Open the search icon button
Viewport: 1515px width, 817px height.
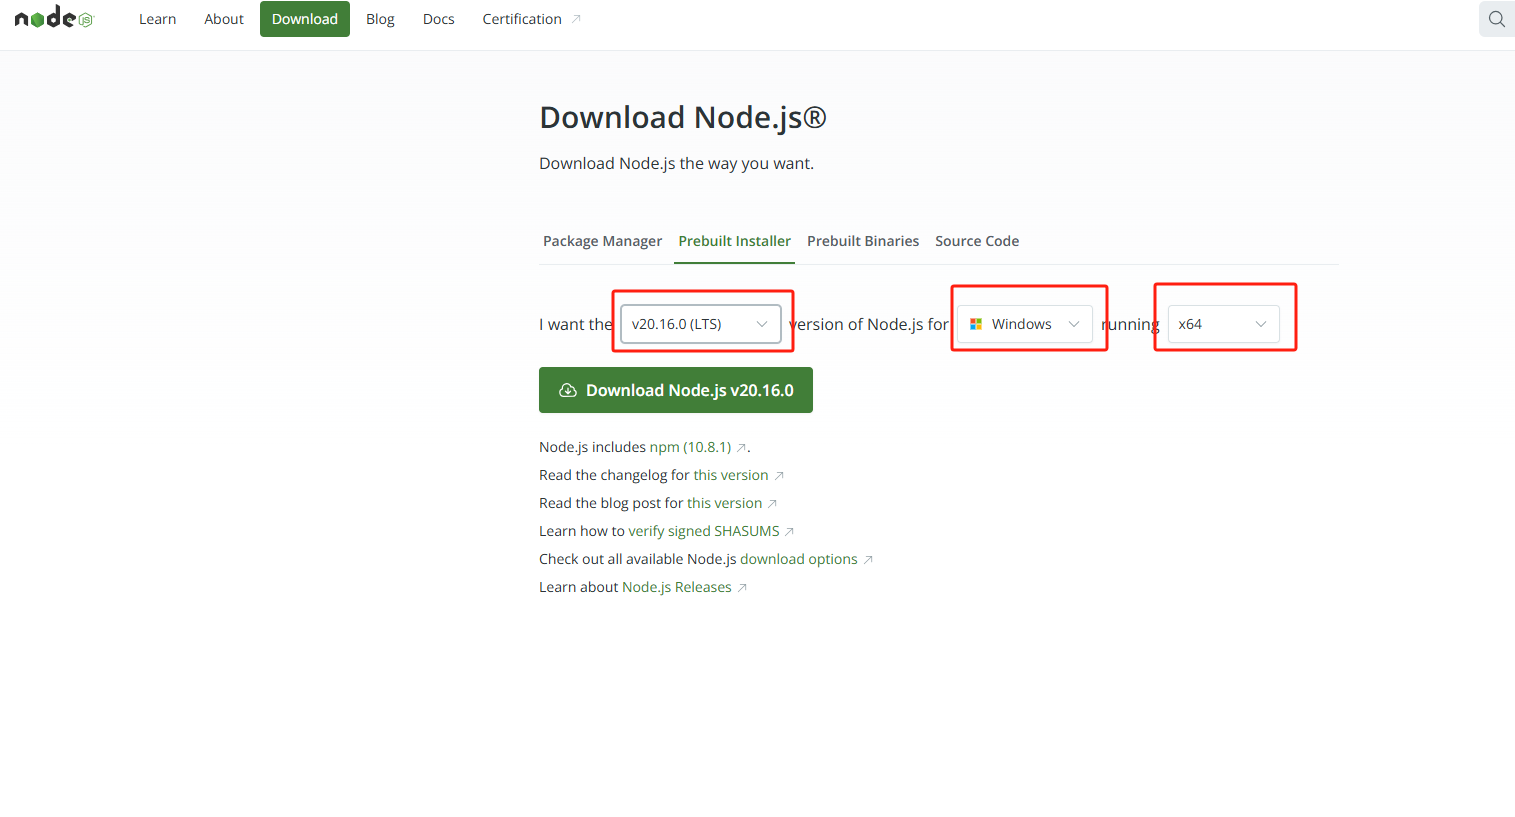point(1496,19)
